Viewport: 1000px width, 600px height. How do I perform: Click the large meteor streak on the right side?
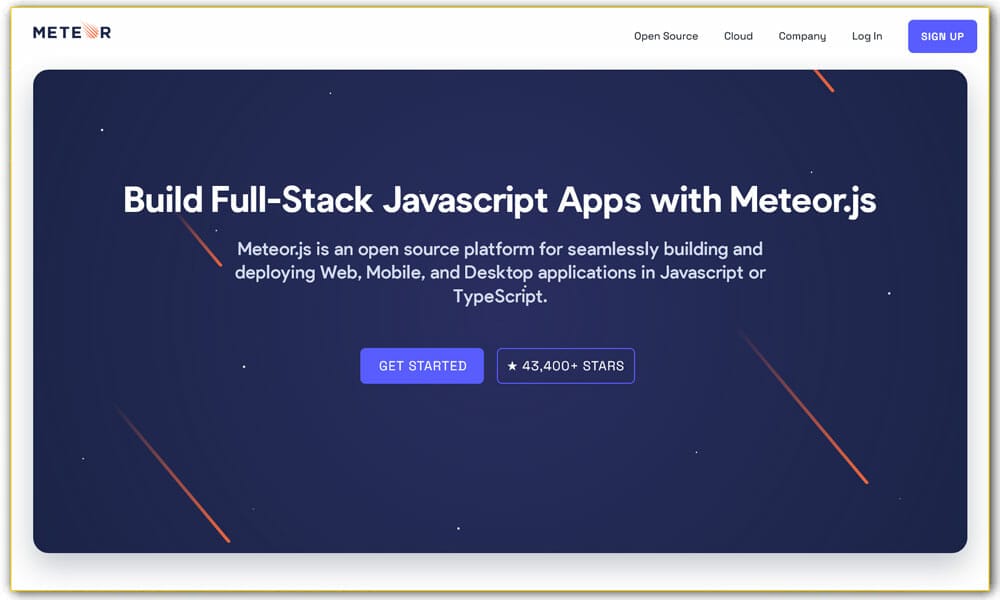click(x=805, y=409)
